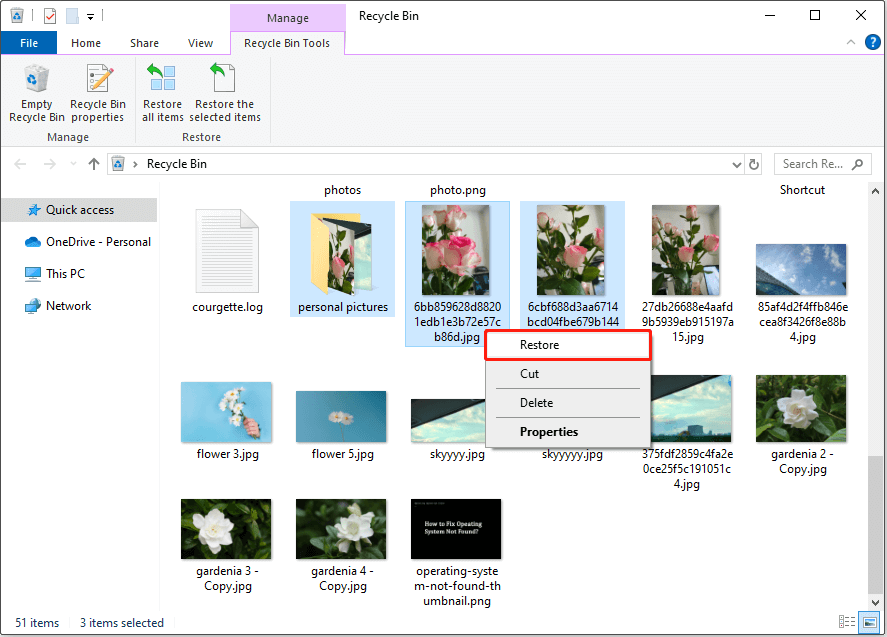Collapse the ribbon with the chevron arrow
Screen dimensions: 887x637
849,41
